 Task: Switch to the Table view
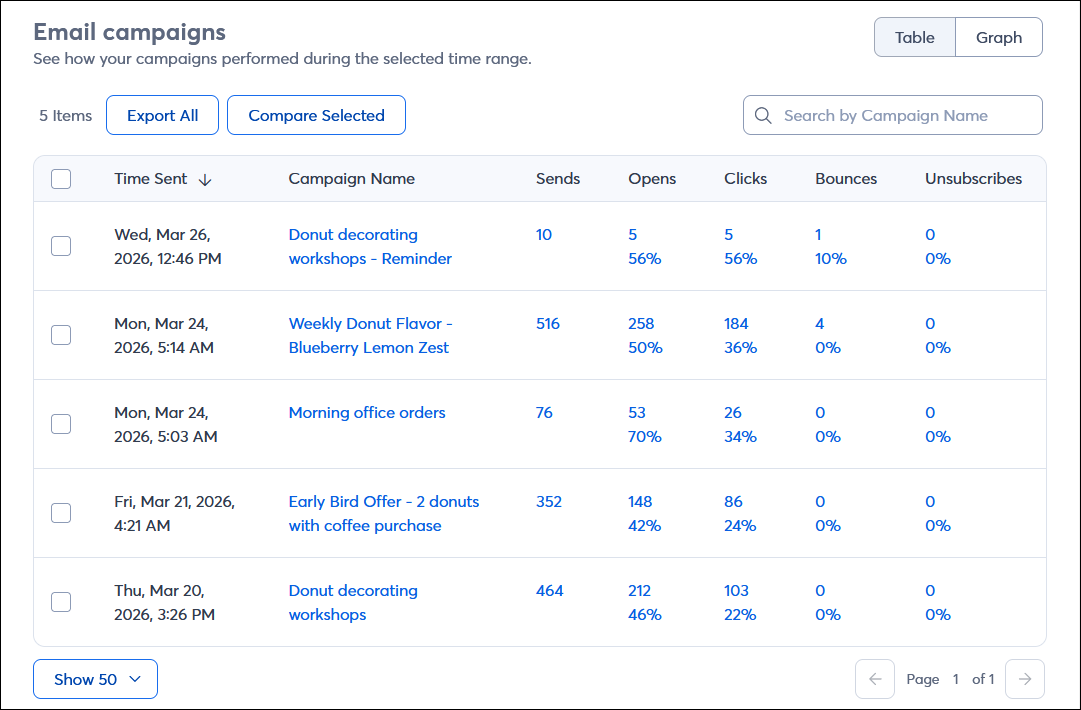click(914, 37)
